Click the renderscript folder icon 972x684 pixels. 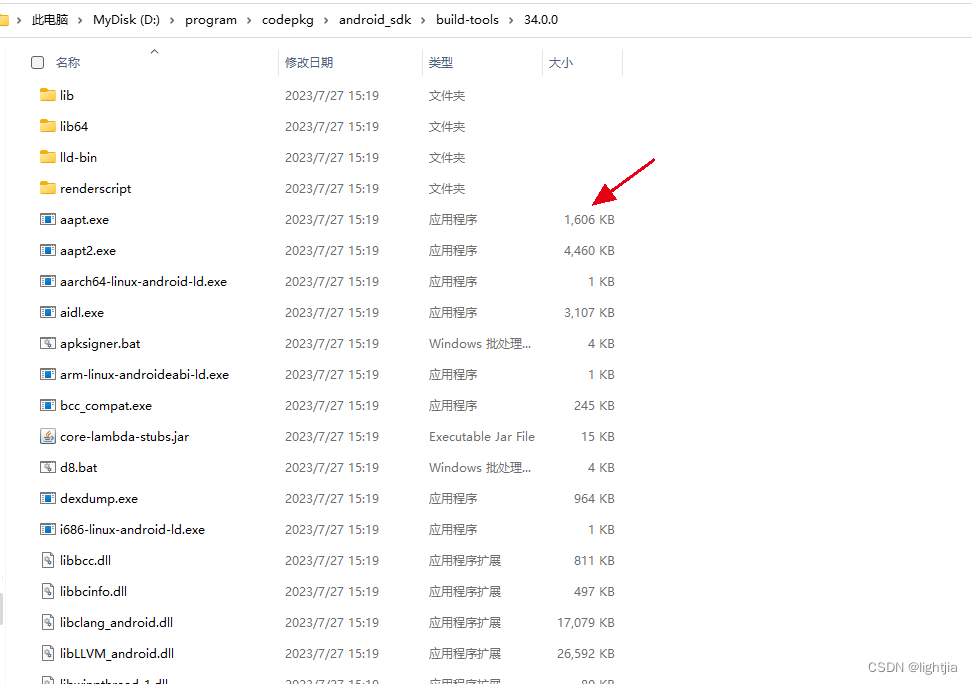(47, 188)
